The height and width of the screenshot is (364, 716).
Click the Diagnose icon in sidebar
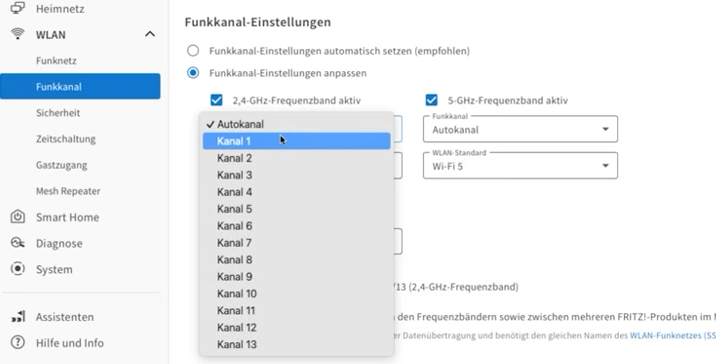coord(17,243)
